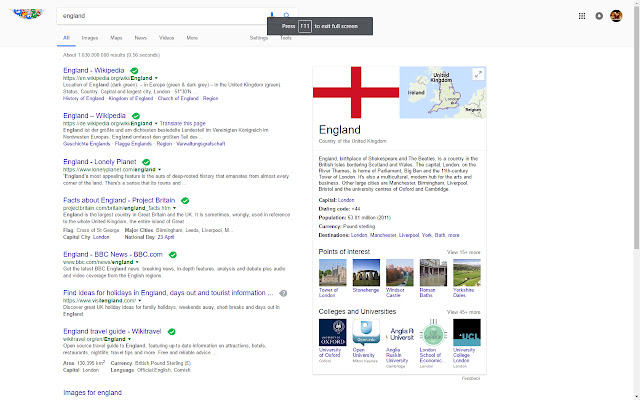640x400 pixels.
Task: Open the University College London logo
Action: [467, 332]
